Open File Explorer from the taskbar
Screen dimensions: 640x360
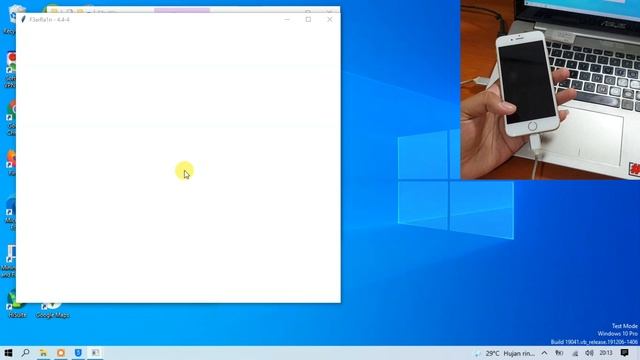(43, 353)
